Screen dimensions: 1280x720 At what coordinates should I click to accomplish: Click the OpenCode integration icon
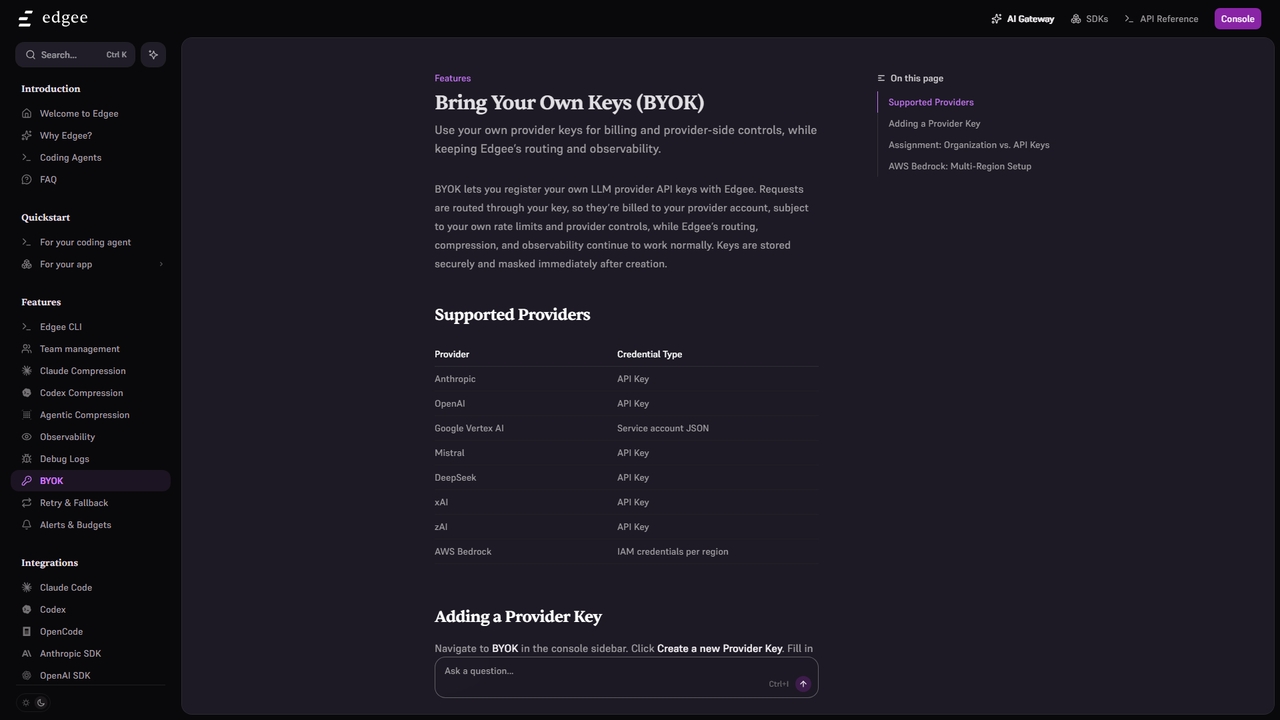[x=27, y=632]
